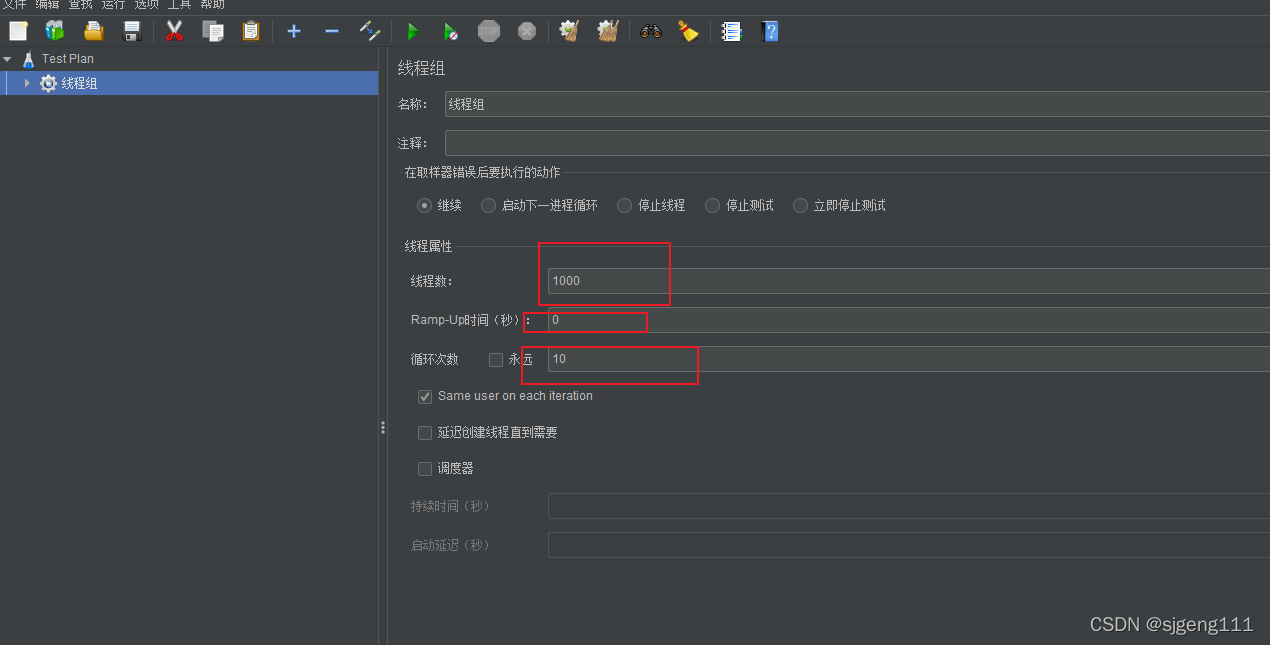The width and height of the screenshot is (1270, 645).
Task: Clear all results with double broom
Action: pyautogui.click(x=608, y=31)
